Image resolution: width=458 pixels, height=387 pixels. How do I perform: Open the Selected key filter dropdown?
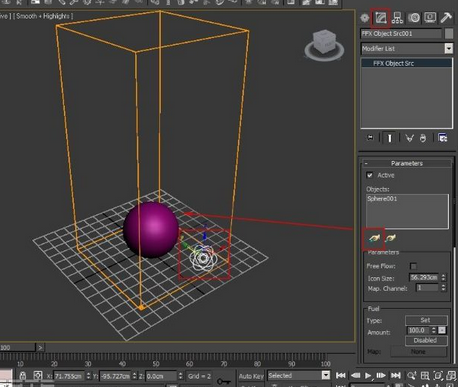326,376
